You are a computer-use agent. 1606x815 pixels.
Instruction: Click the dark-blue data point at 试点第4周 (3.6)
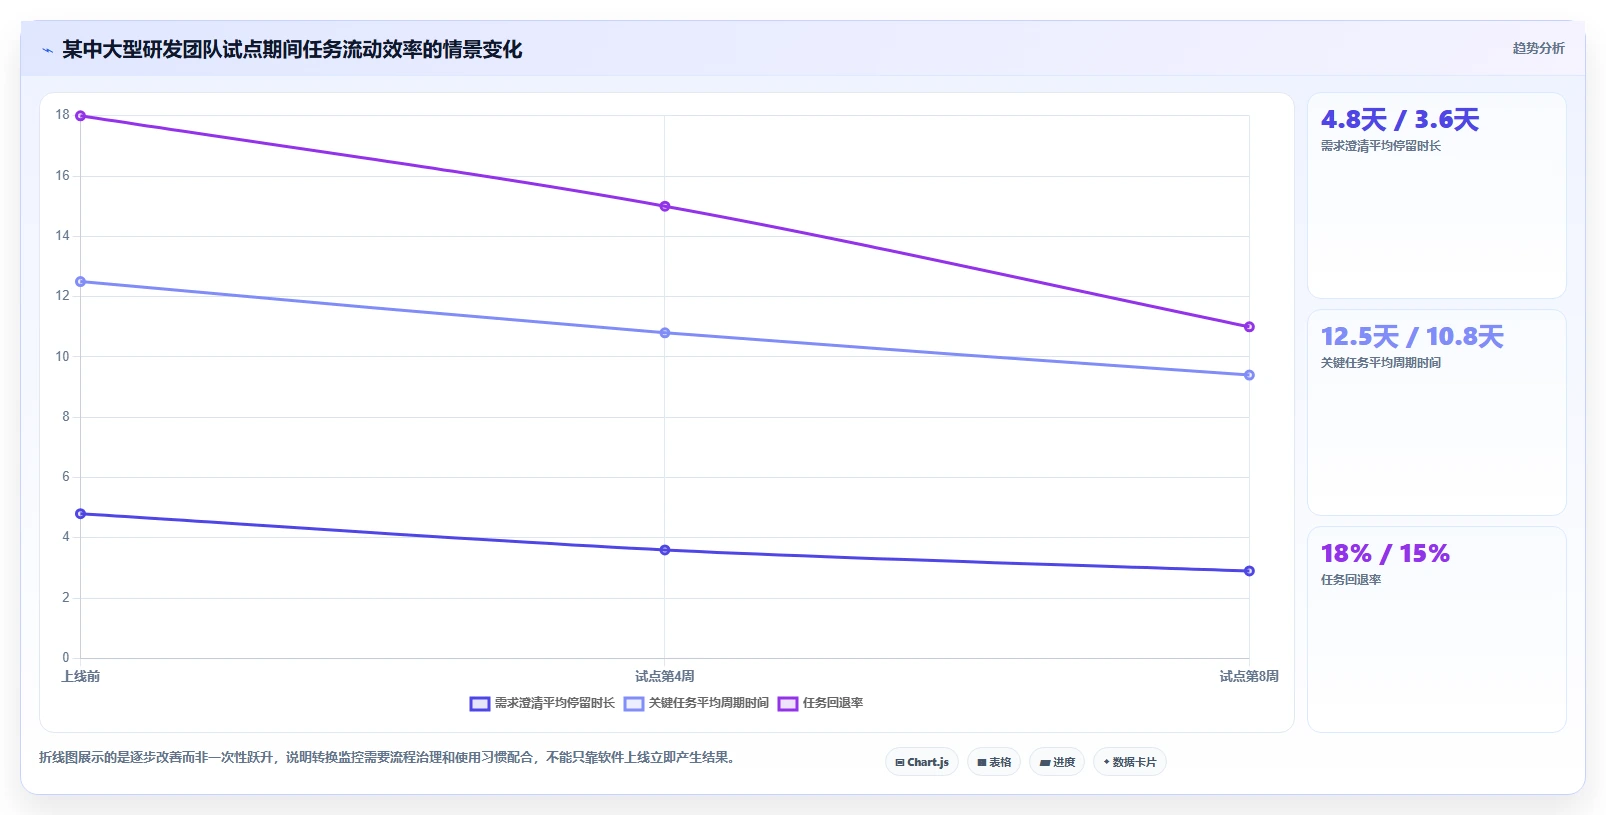coord(665,550)
